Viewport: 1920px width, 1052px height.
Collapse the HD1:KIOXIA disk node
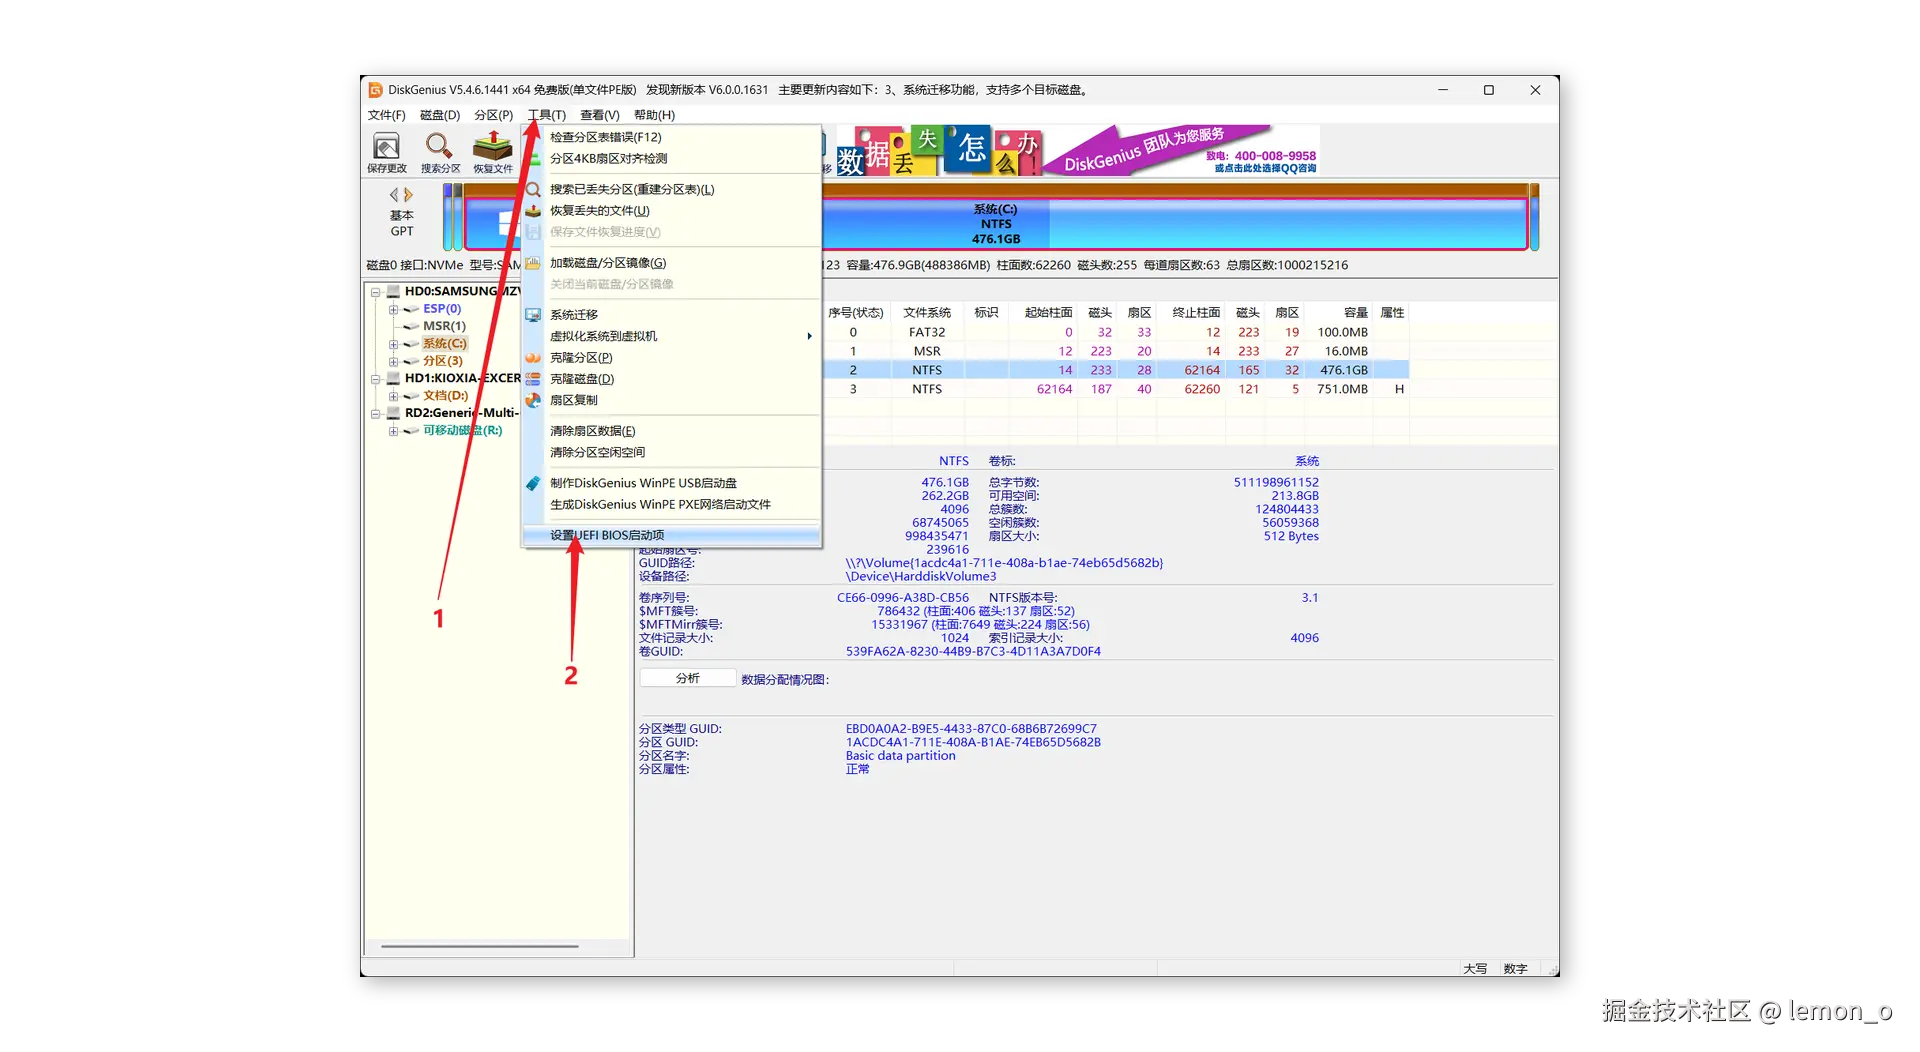point(376,379)
